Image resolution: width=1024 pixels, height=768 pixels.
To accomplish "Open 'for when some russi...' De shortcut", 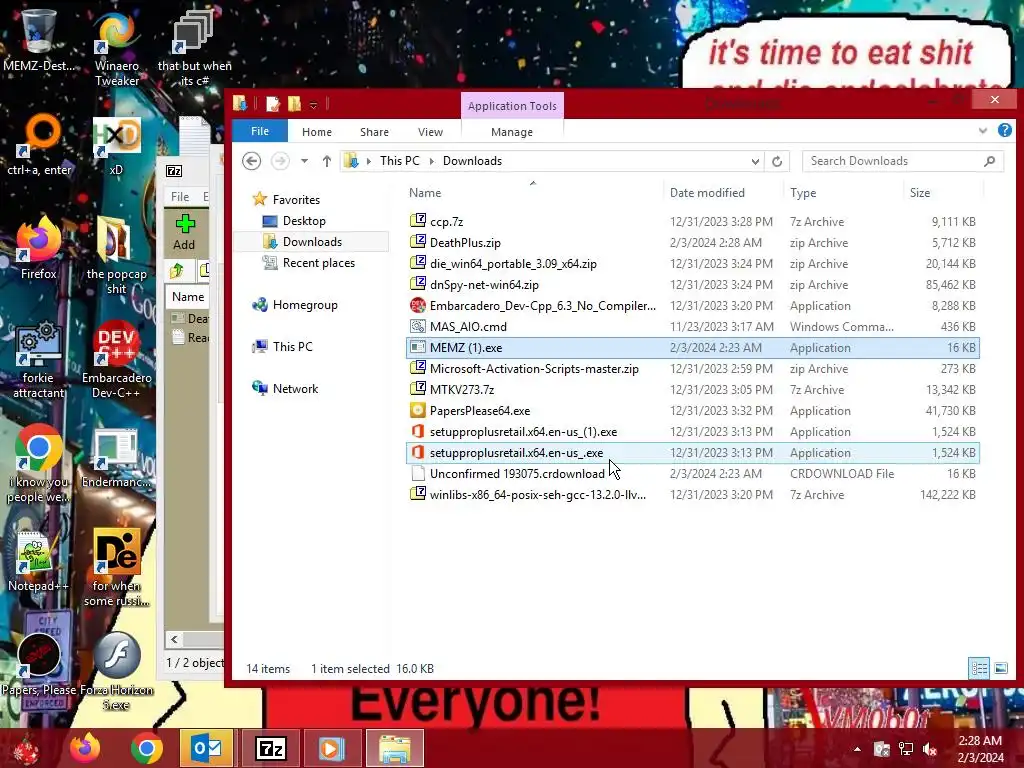I will click(116, 568).
